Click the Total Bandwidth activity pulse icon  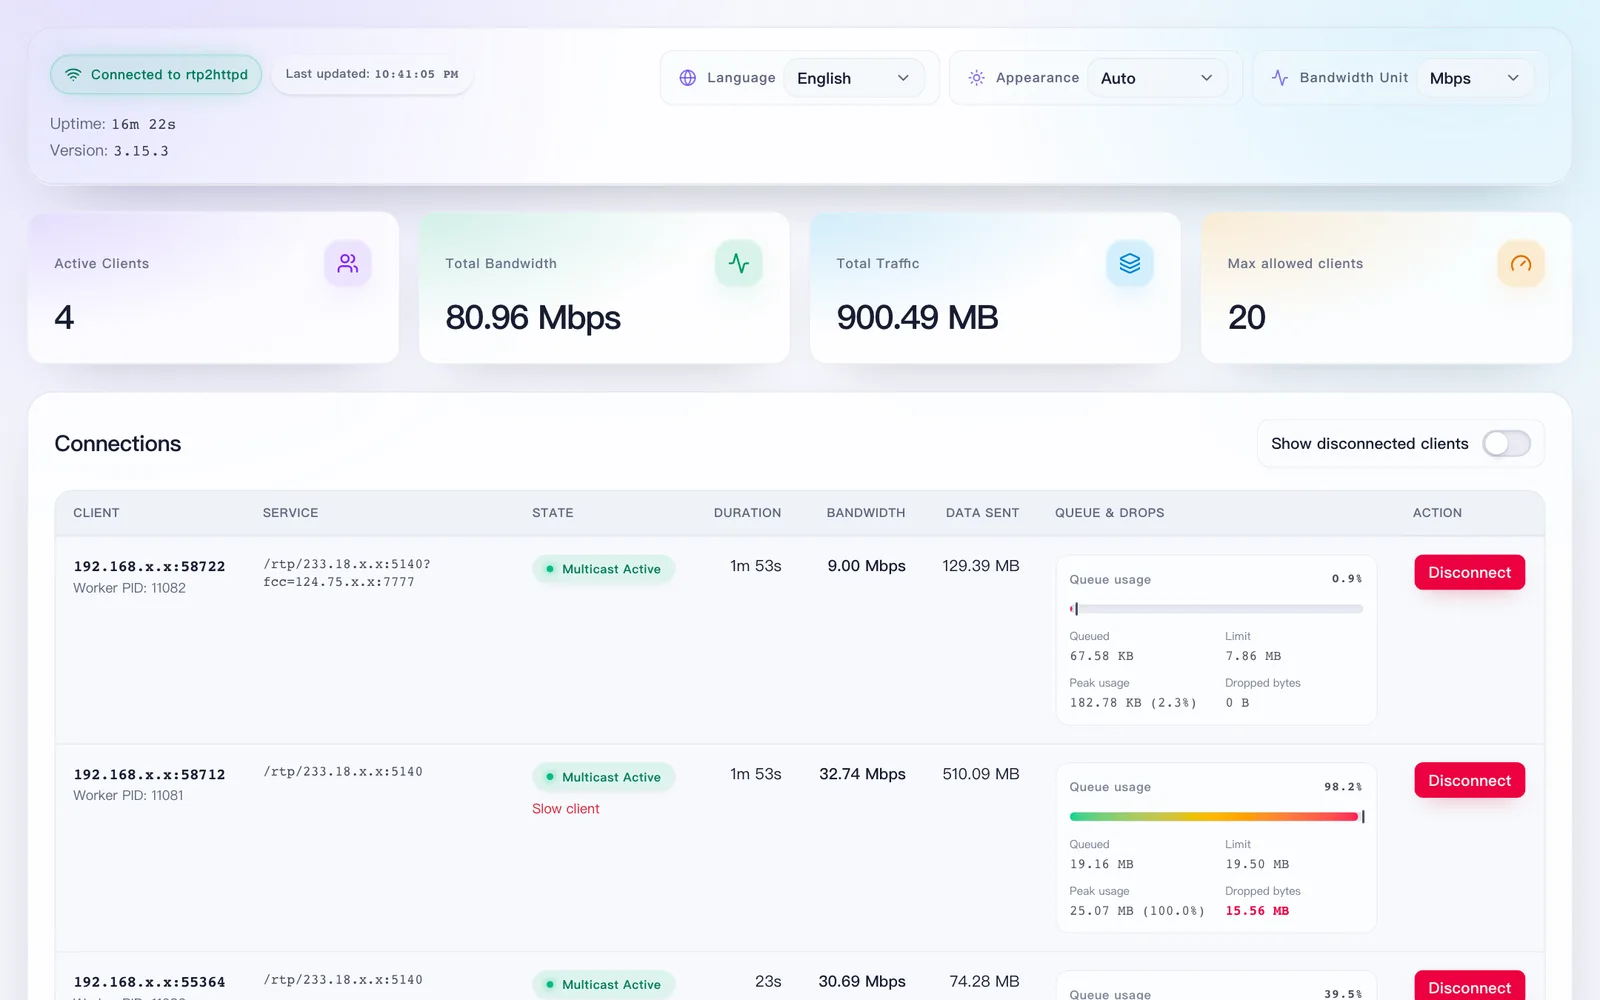(x=739, y=263)
